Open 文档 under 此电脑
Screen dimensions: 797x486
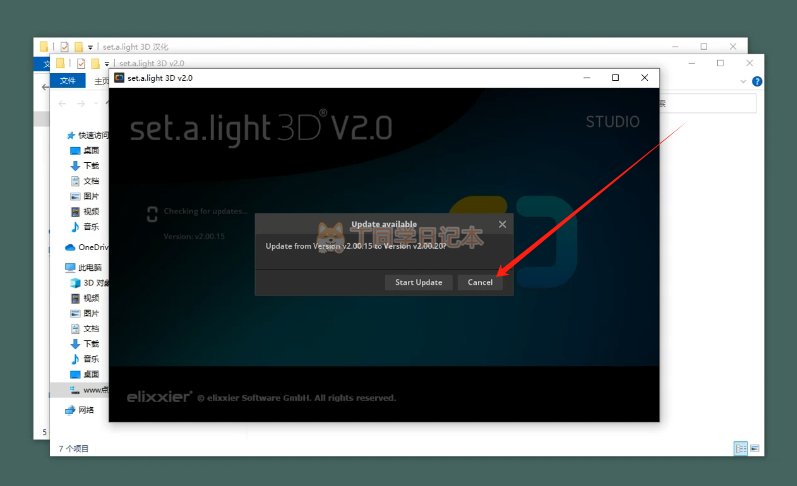pos(84,328)
